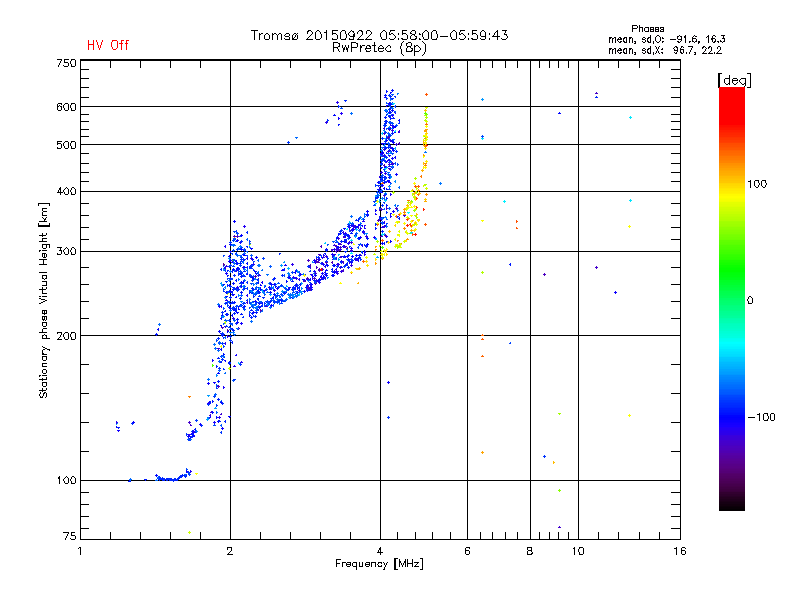The image size is (800, 600).
Task: Click the y-axis label 'Stationary phase Virtual Height [km]'
Action: 44,300
